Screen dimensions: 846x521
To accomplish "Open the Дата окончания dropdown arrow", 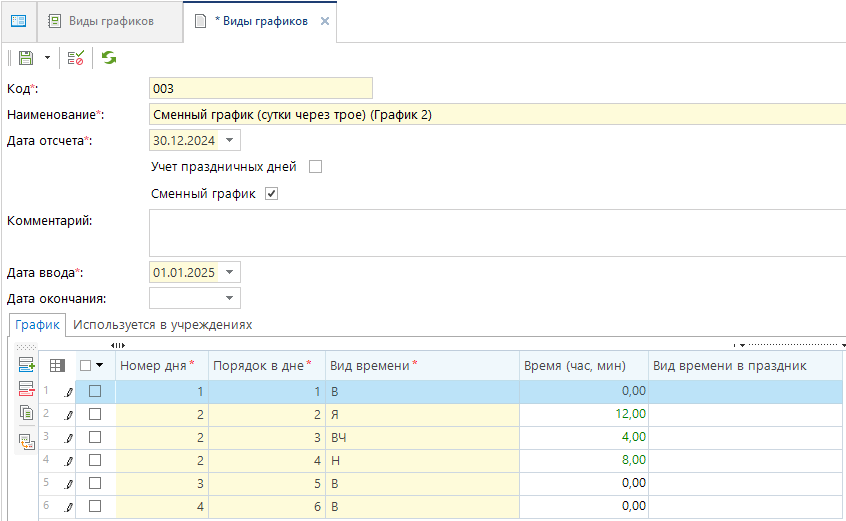I will pos(231,298).
